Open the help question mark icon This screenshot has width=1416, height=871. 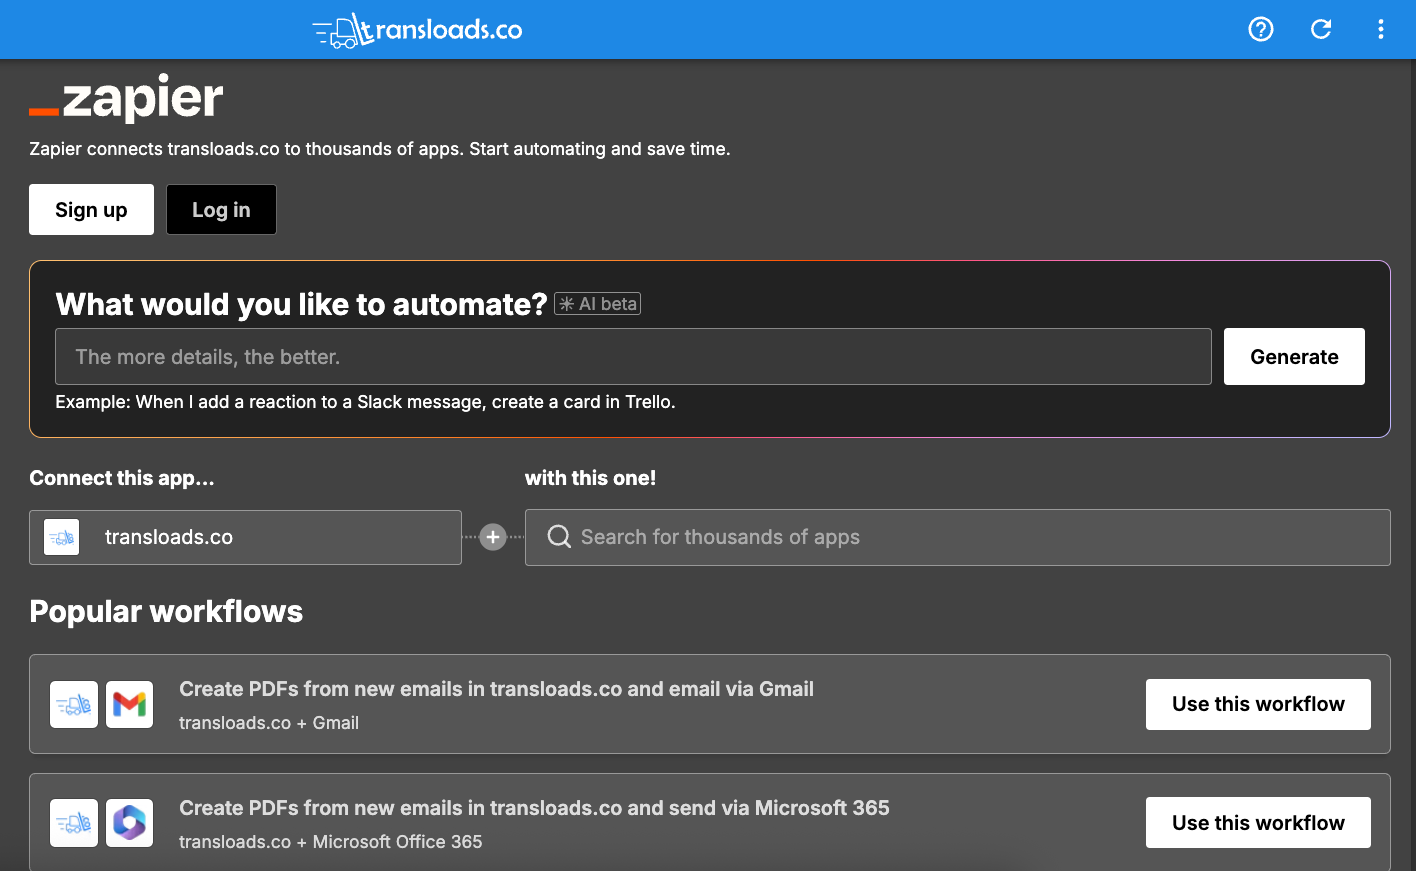tap(1261, 29)
